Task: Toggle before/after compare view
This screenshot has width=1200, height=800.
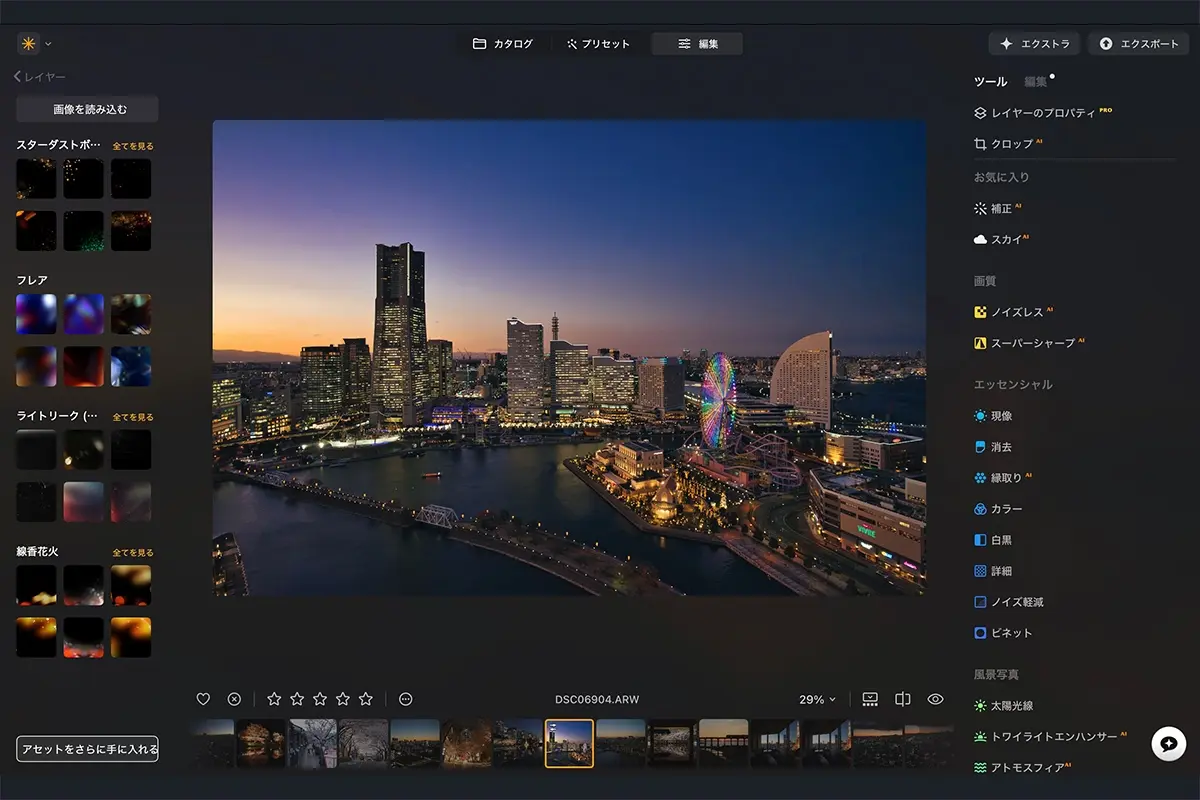Action: [903, 699]
